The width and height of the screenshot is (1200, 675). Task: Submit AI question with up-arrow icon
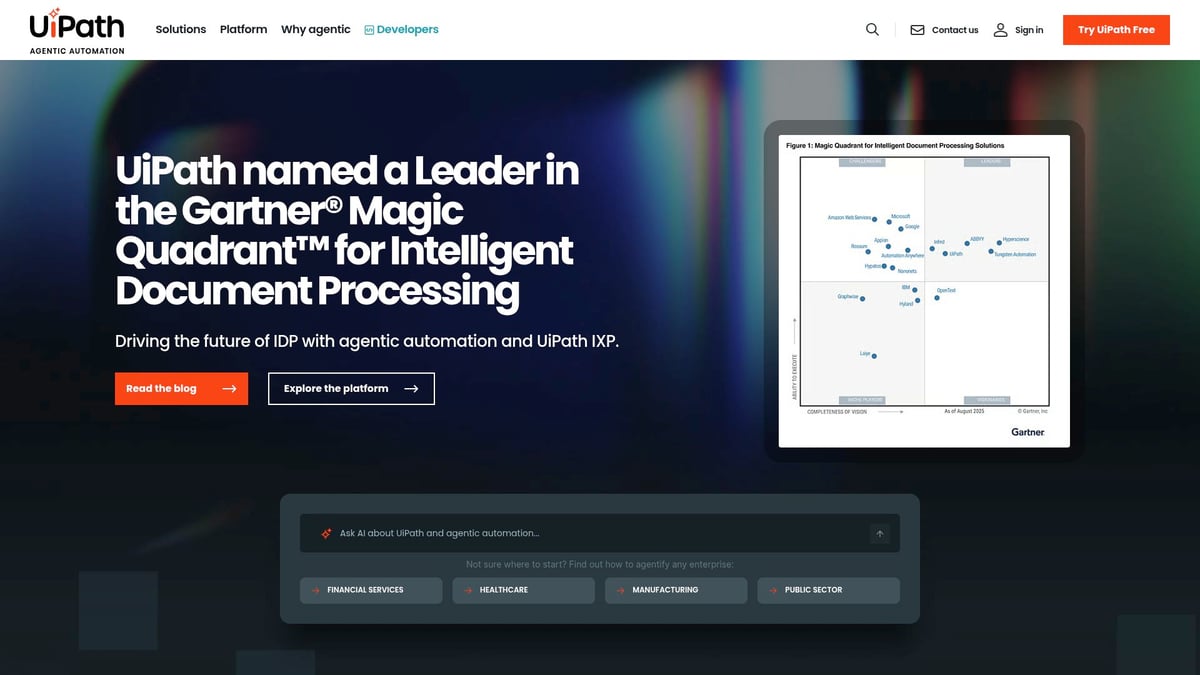pos(880,534)
